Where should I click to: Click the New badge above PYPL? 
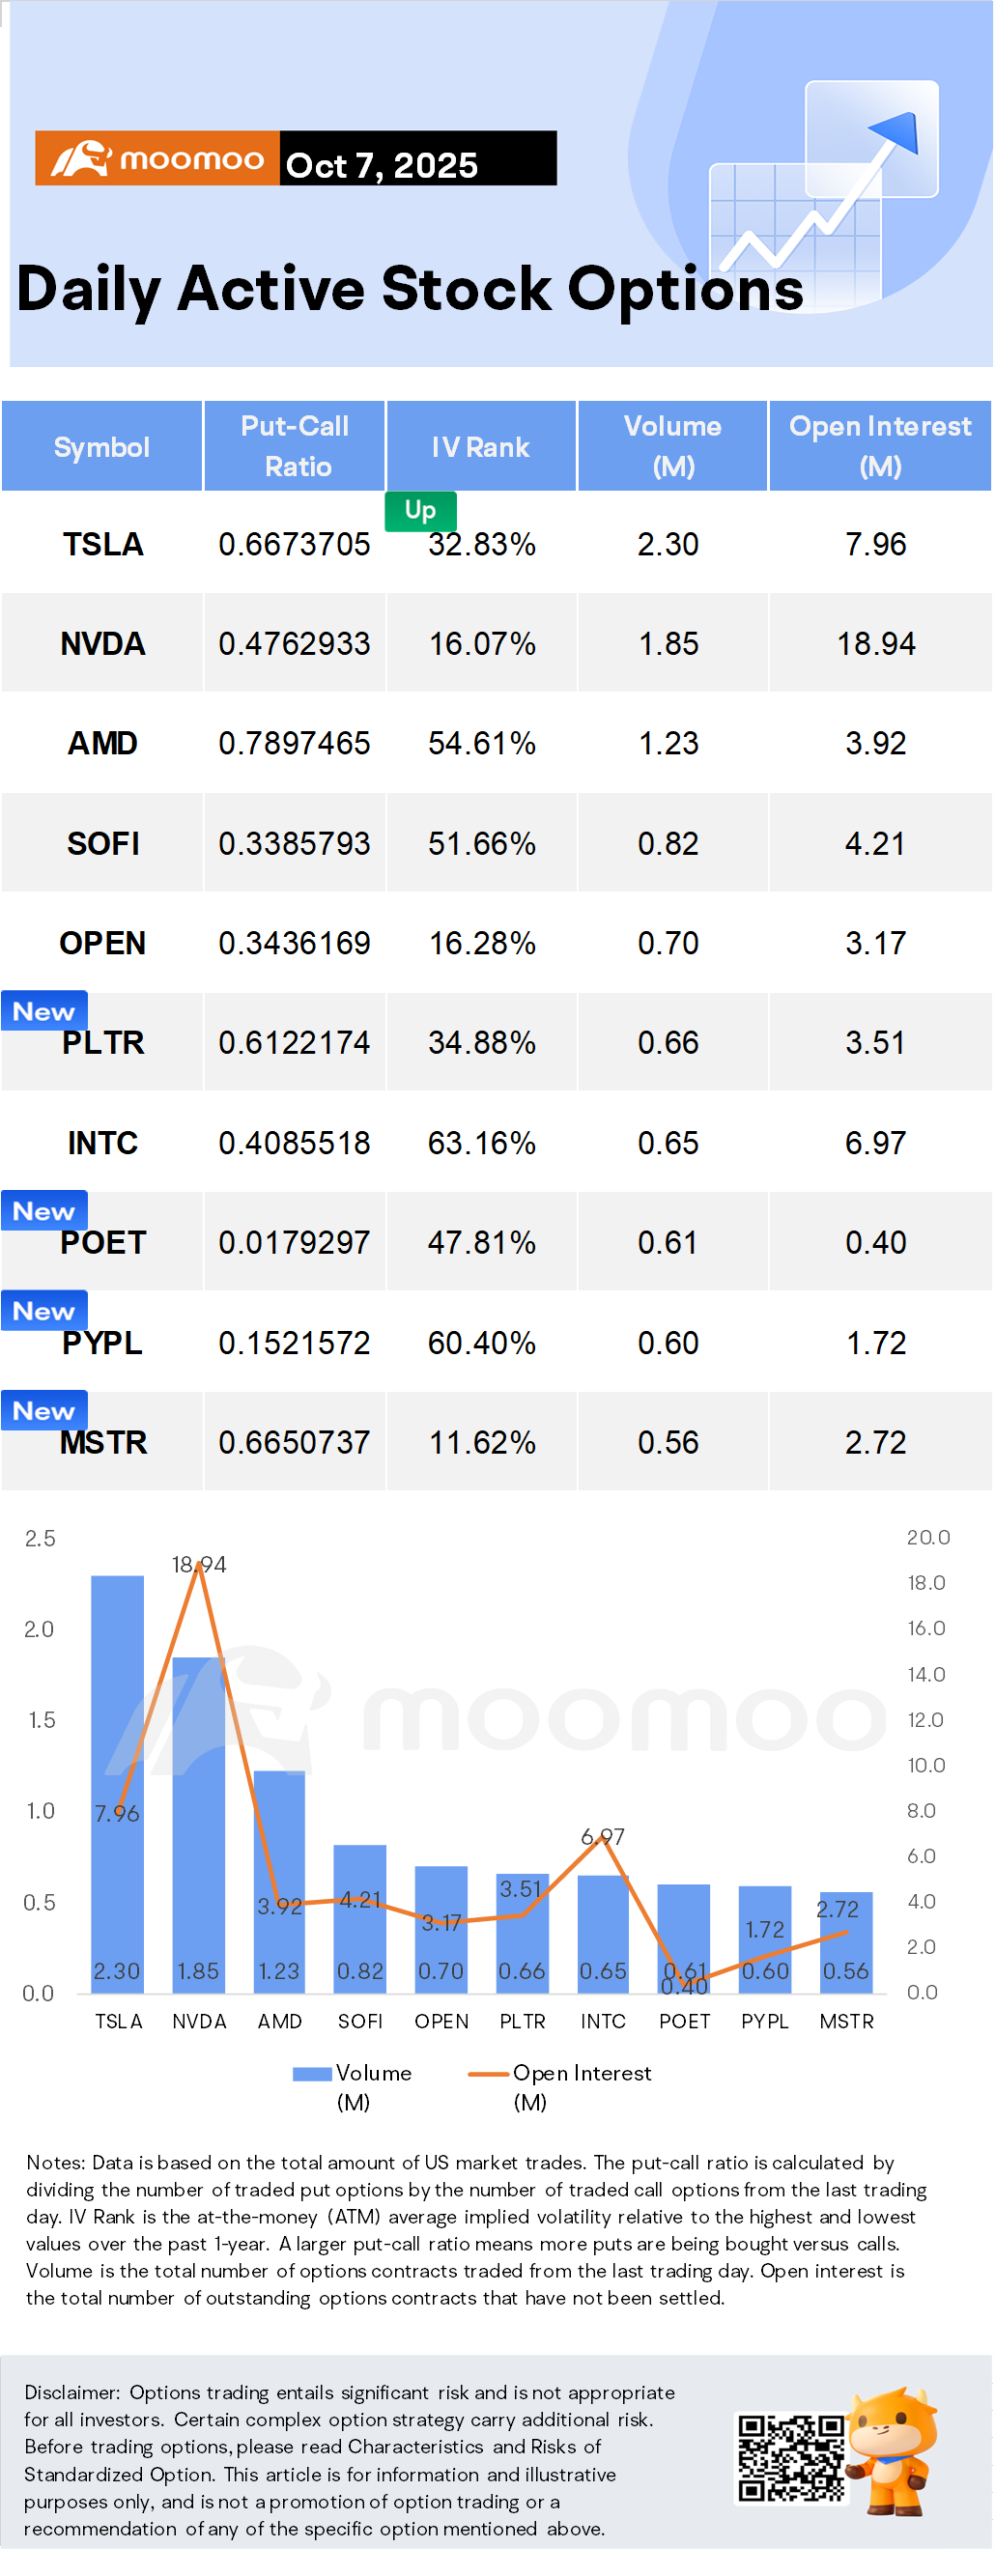pyautogui.click(x=44, y=1311)
